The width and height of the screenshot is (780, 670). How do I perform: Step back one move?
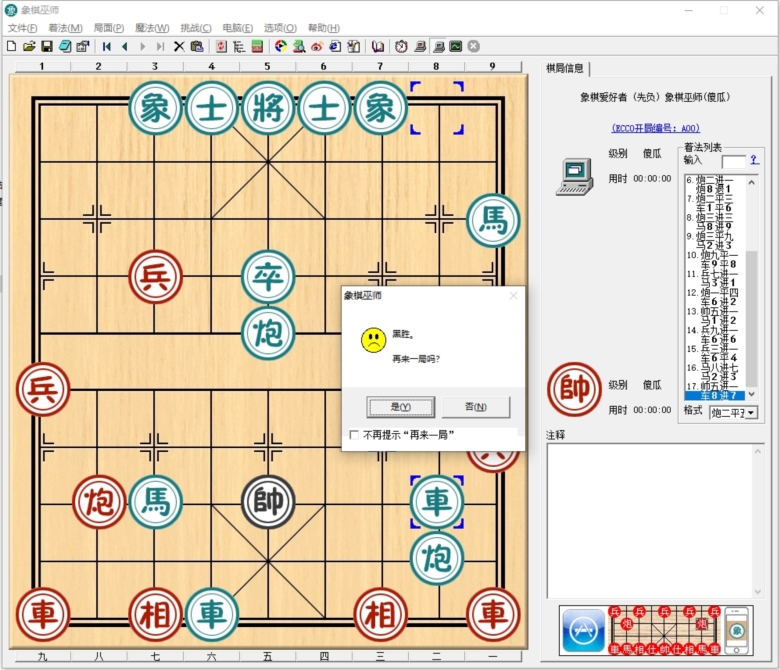click(124, 46)
